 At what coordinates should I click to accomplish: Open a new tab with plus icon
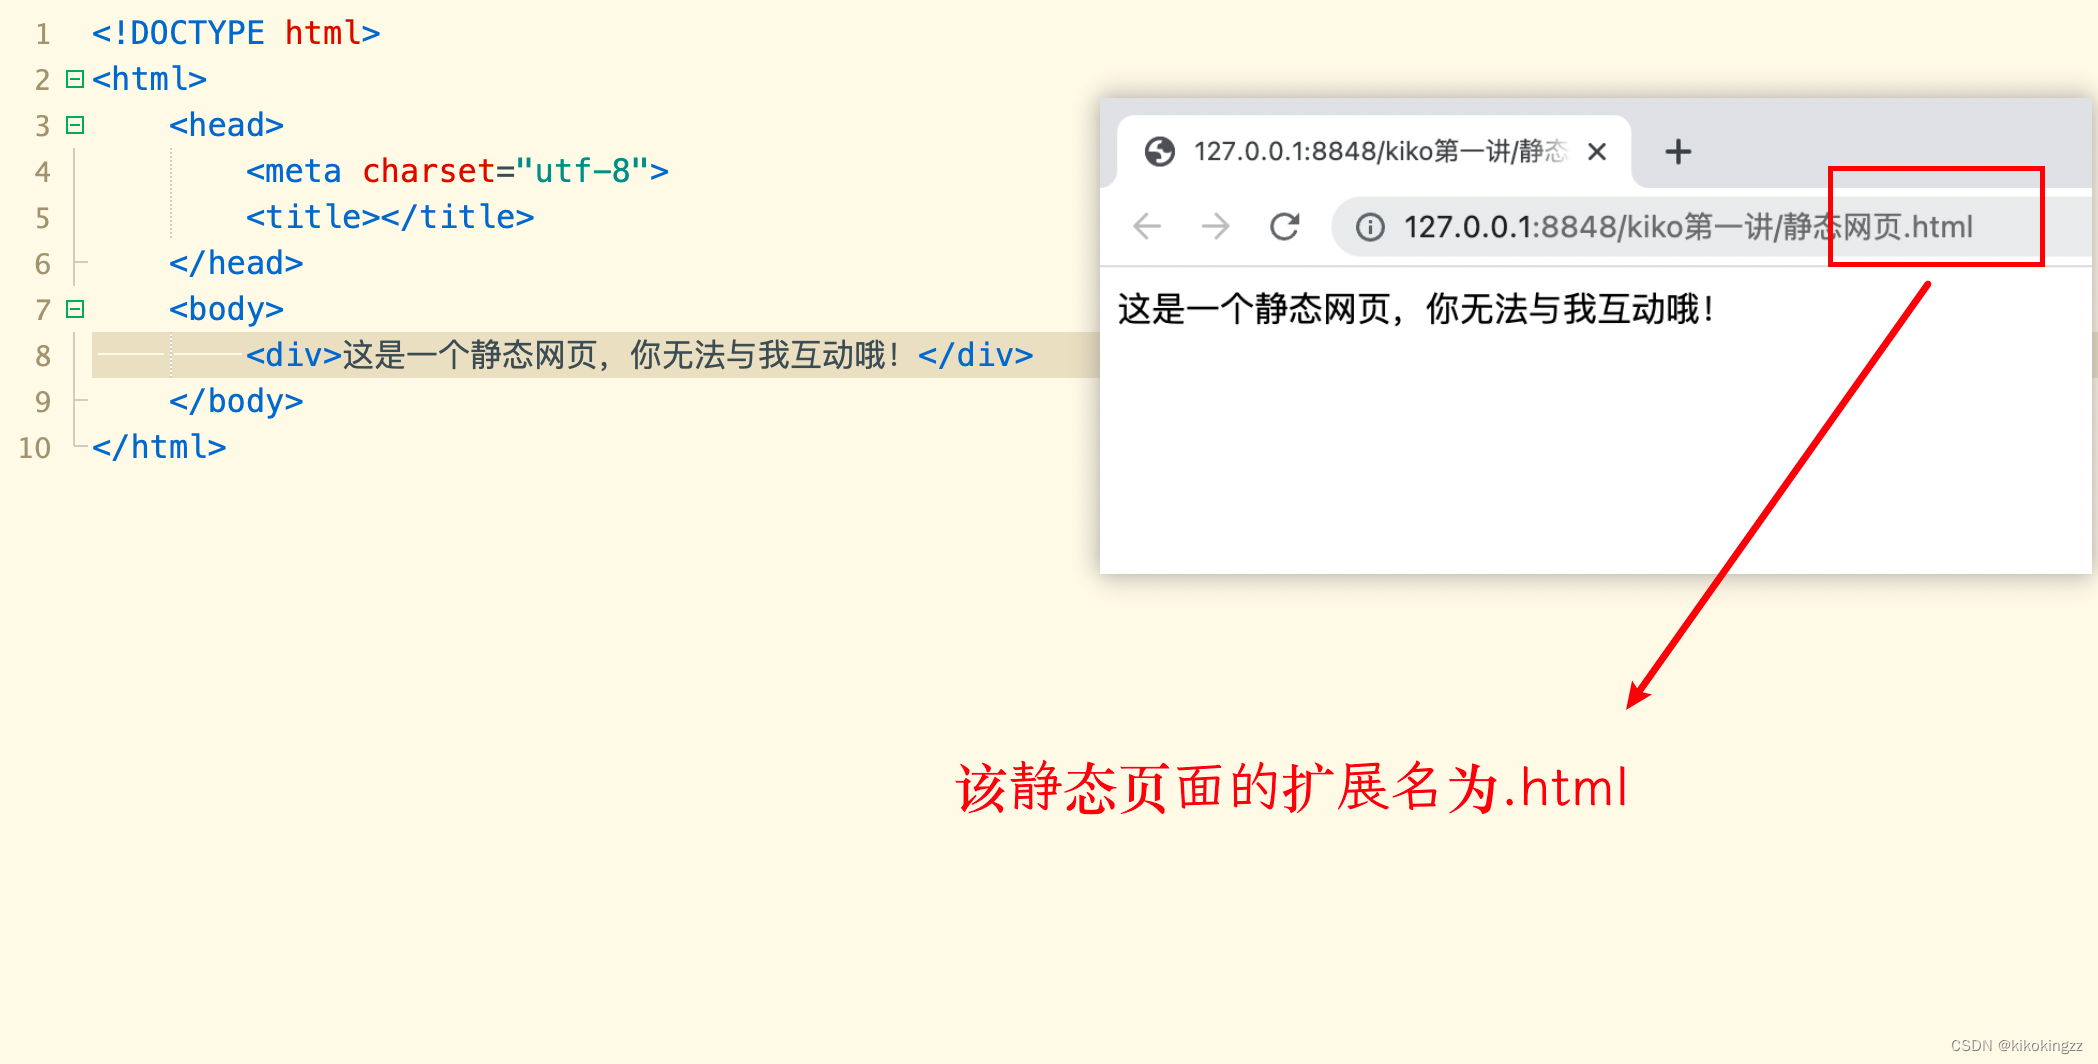click(1678, 152)
